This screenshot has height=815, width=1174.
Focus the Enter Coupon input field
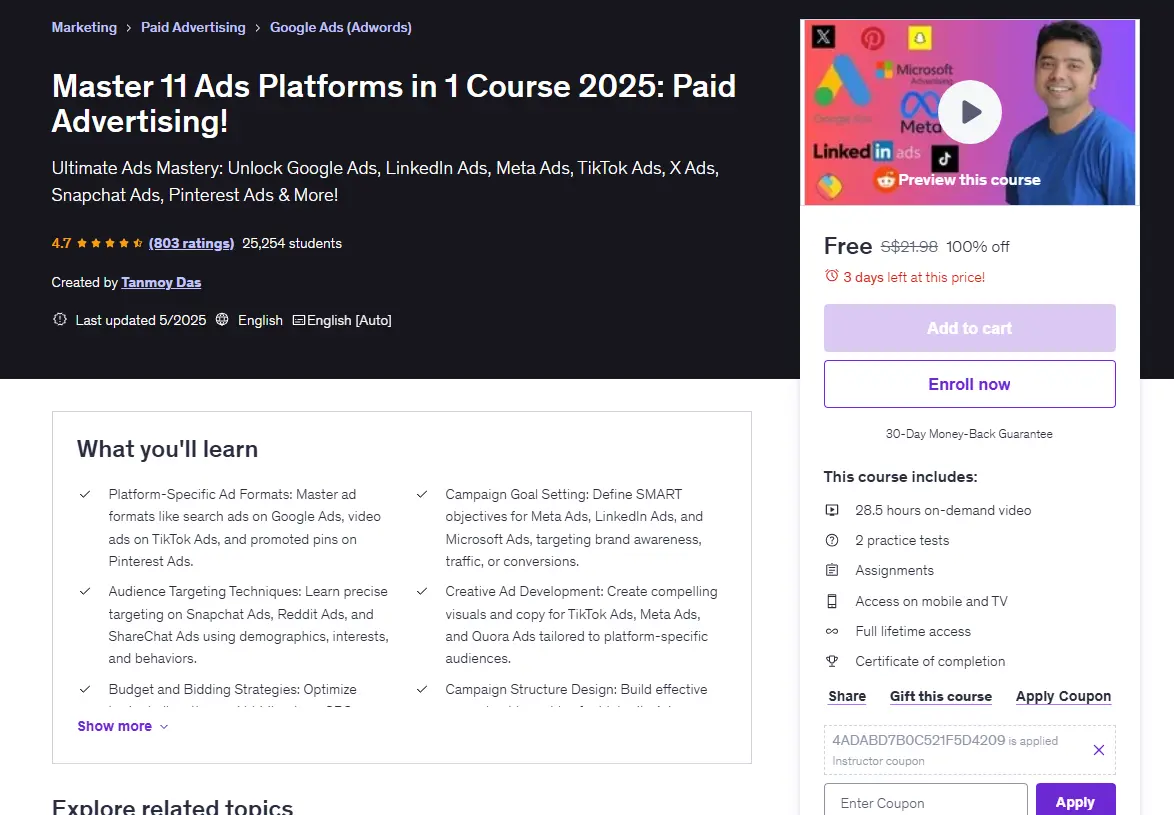point(925,802)
